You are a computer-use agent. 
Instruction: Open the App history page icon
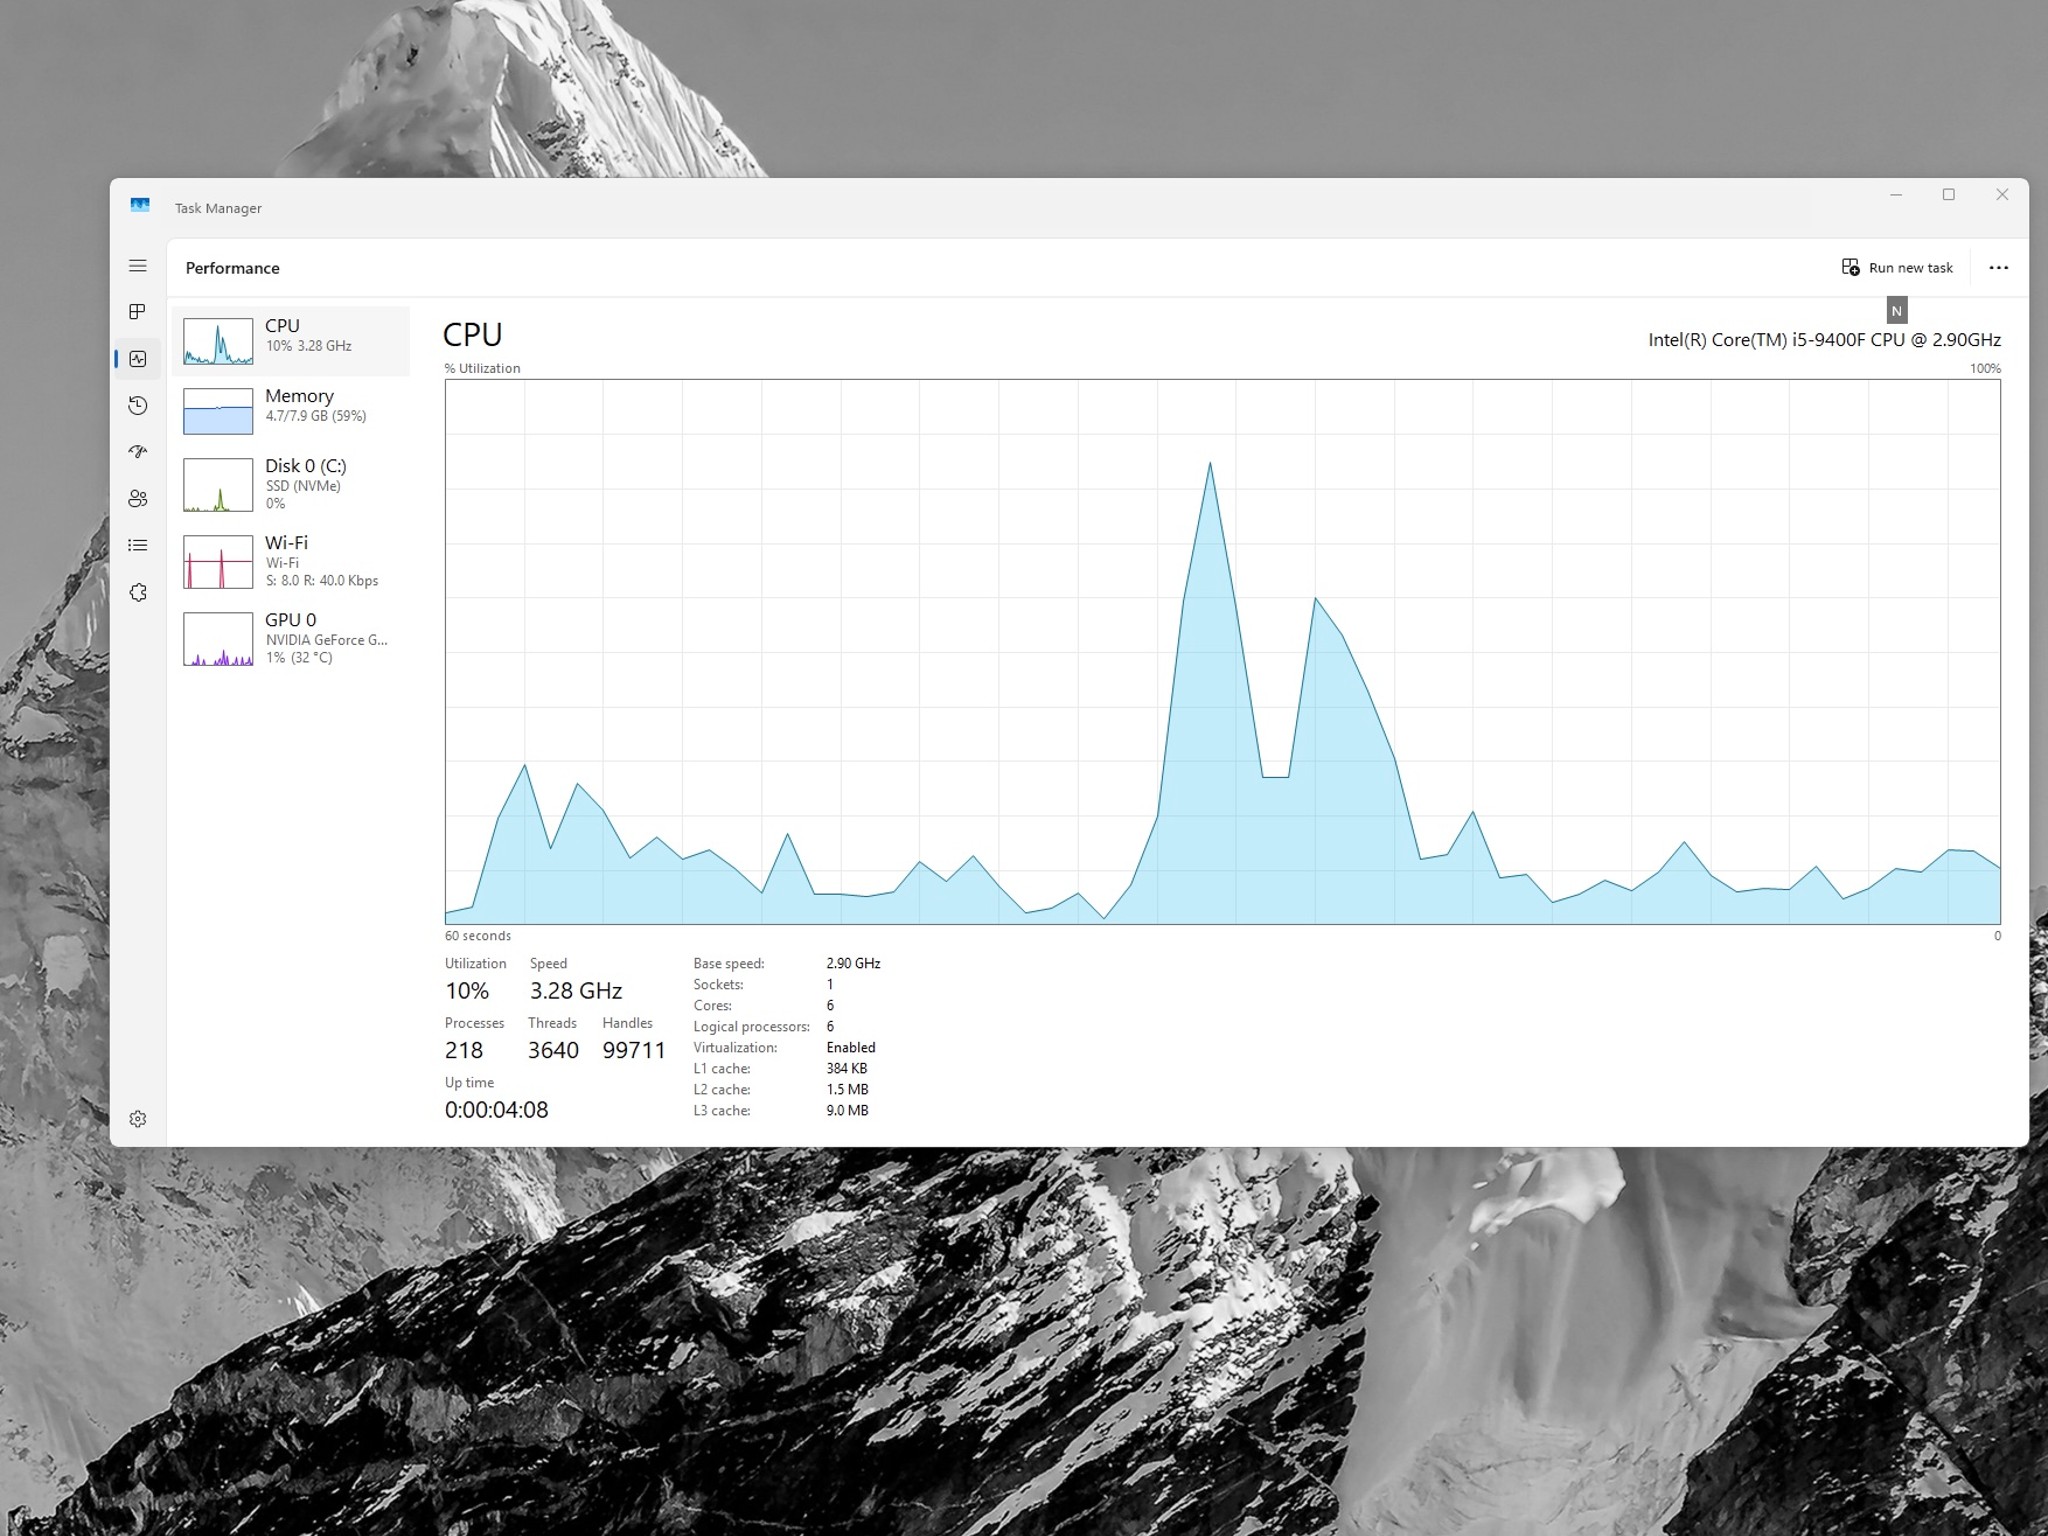[x=138, y=405]
